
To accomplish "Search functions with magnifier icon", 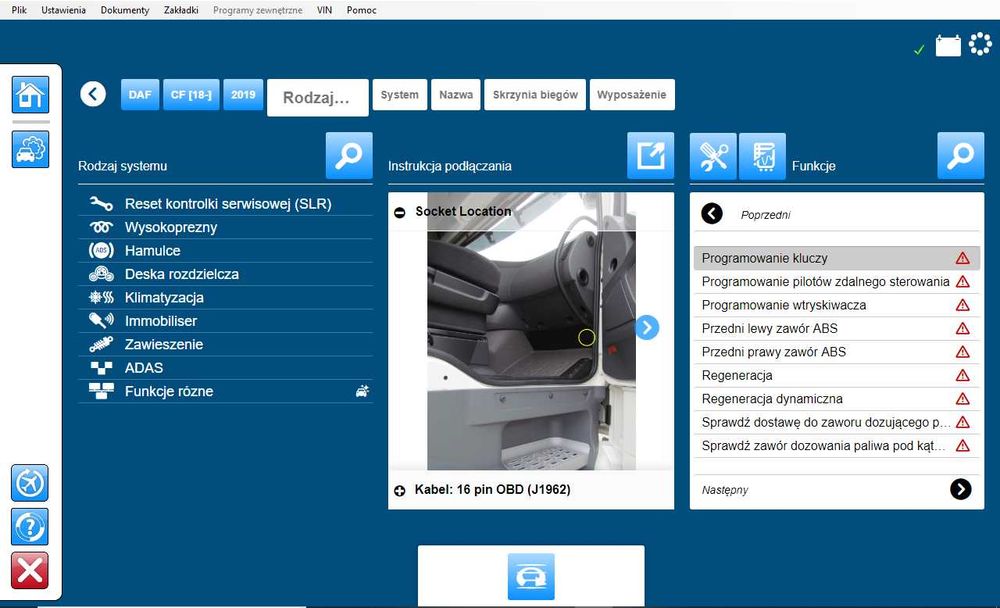I will click(960, 156).
